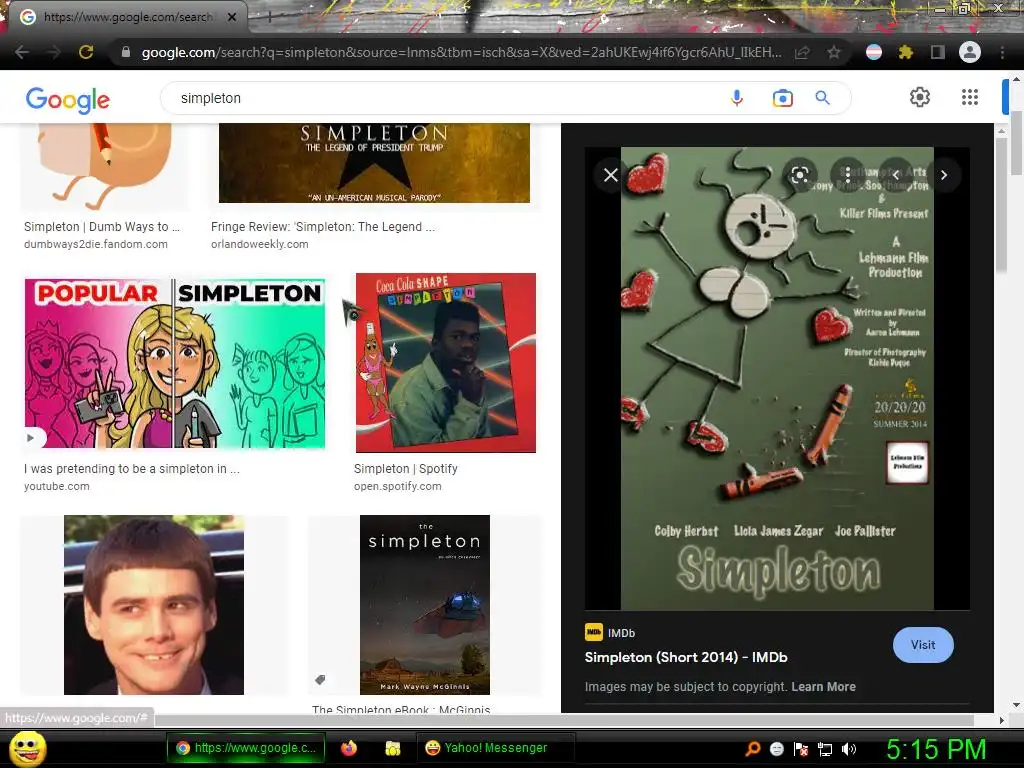
Task: Open the Learn More copyright link
Action: (823, 687)
